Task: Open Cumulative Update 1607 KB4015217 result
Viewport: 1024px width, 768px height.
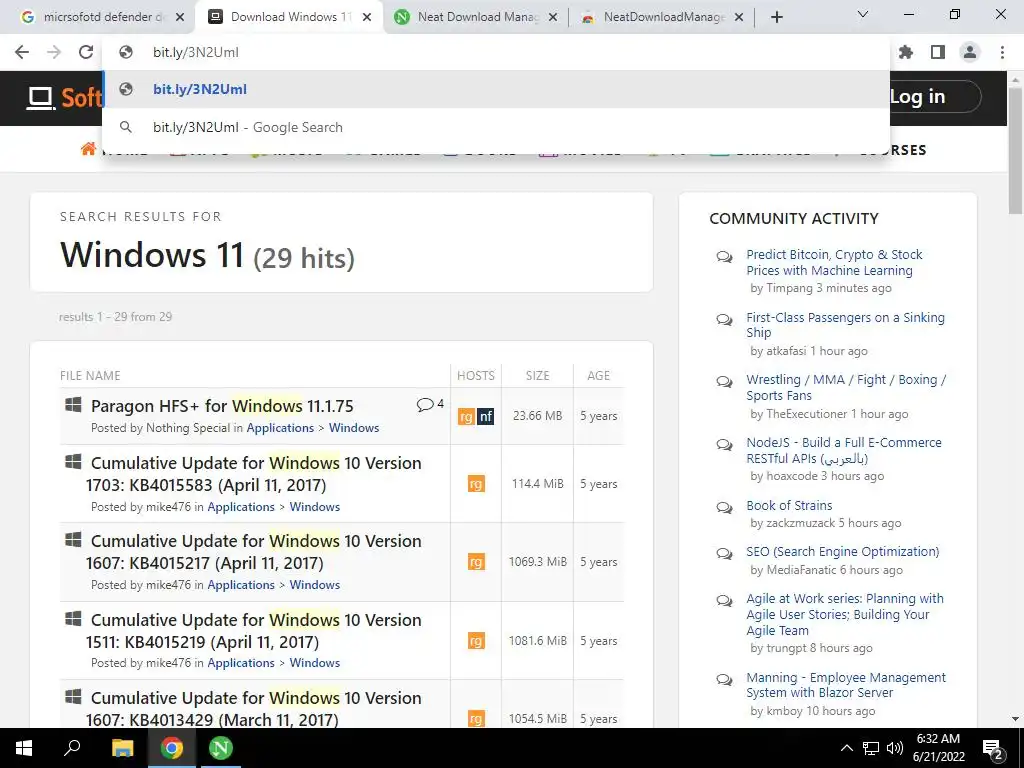Action: tap(253, 552)
